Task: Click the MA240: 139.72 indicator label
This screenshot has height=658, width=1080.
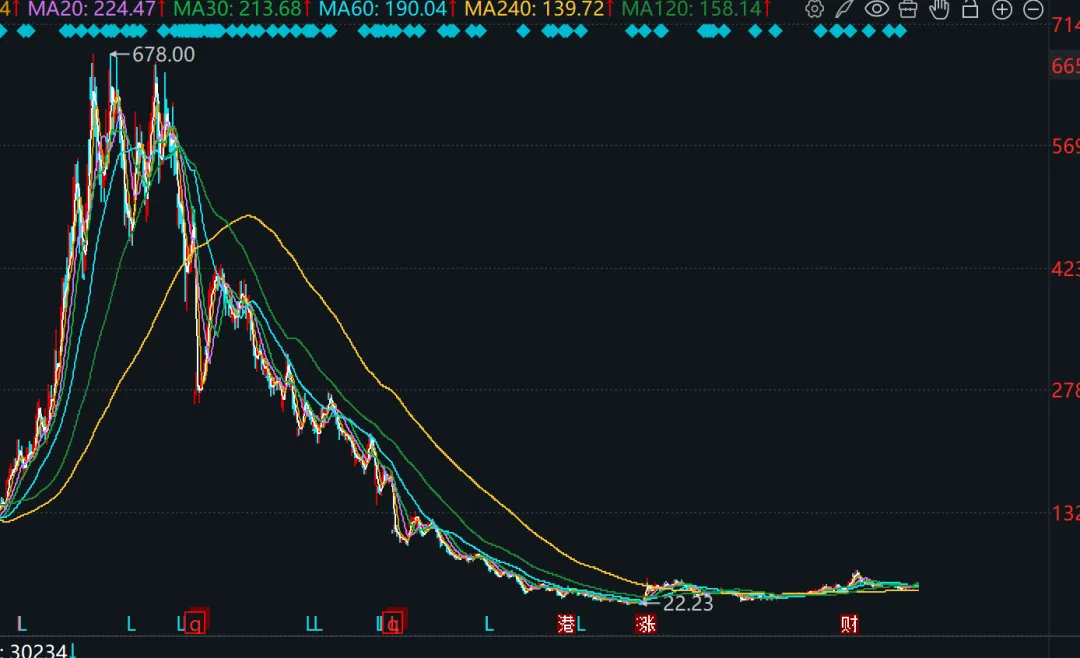Action: point(534,9)
